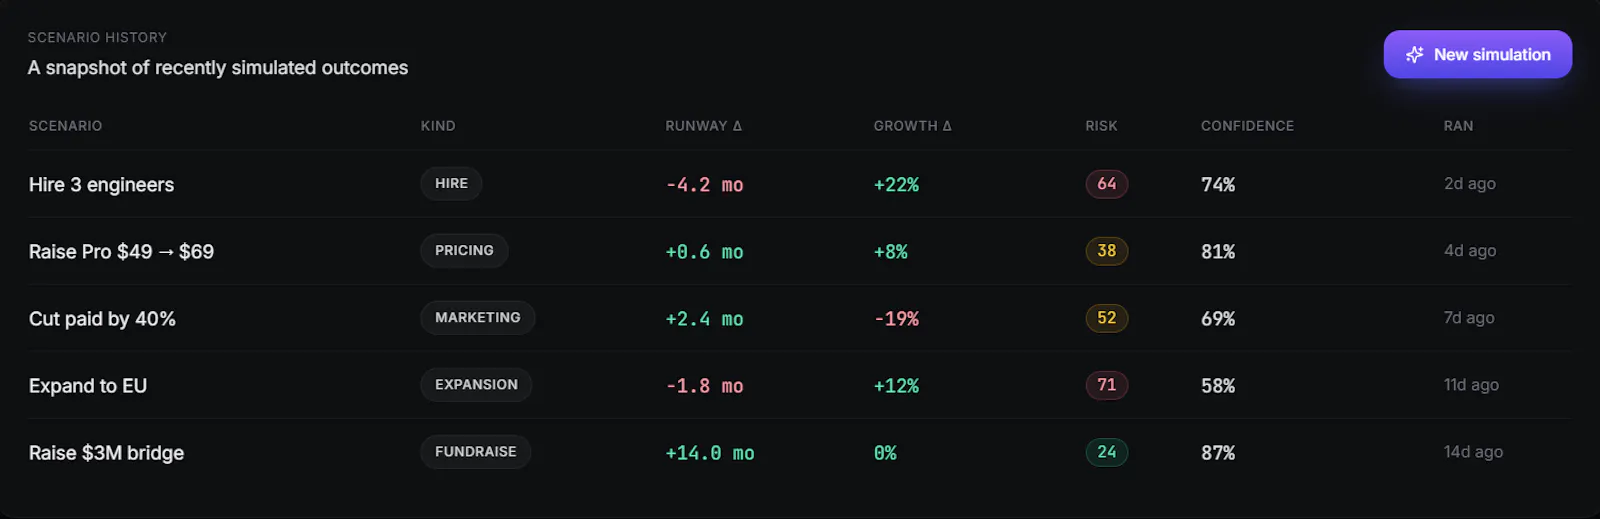Viewport: 1600px width, 519px height.
Task: Open the Expand to EU scenario
Action: (x=88, y=386)
